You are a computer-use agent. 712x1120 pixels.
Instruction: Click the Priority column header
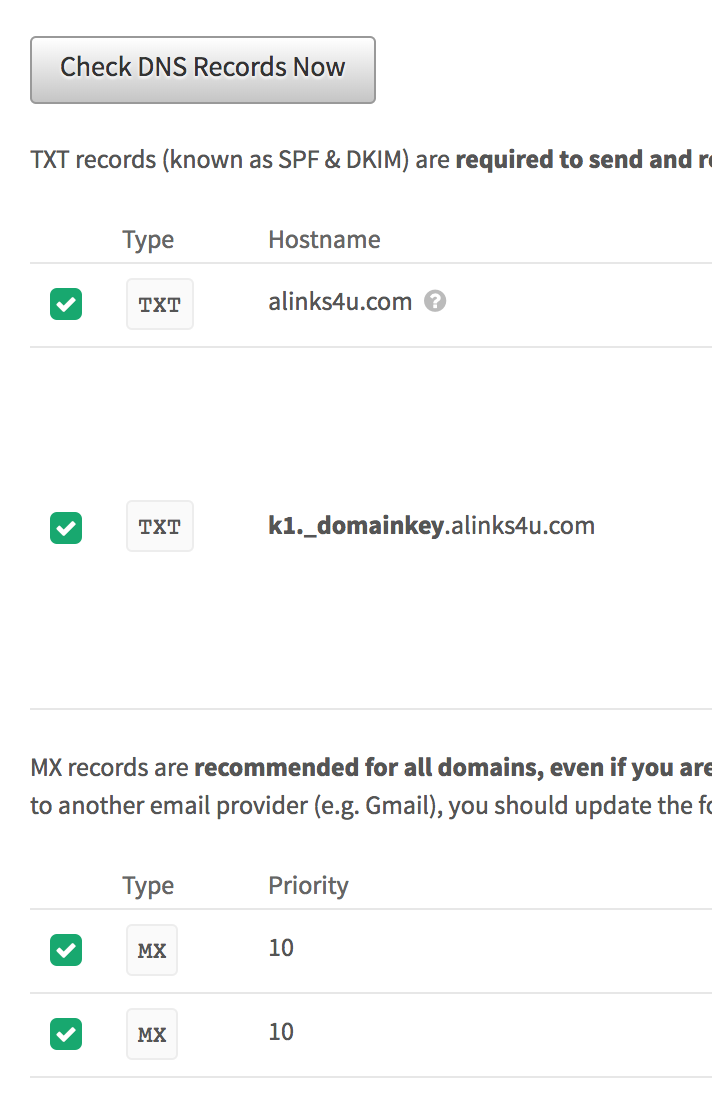[308, 886]
